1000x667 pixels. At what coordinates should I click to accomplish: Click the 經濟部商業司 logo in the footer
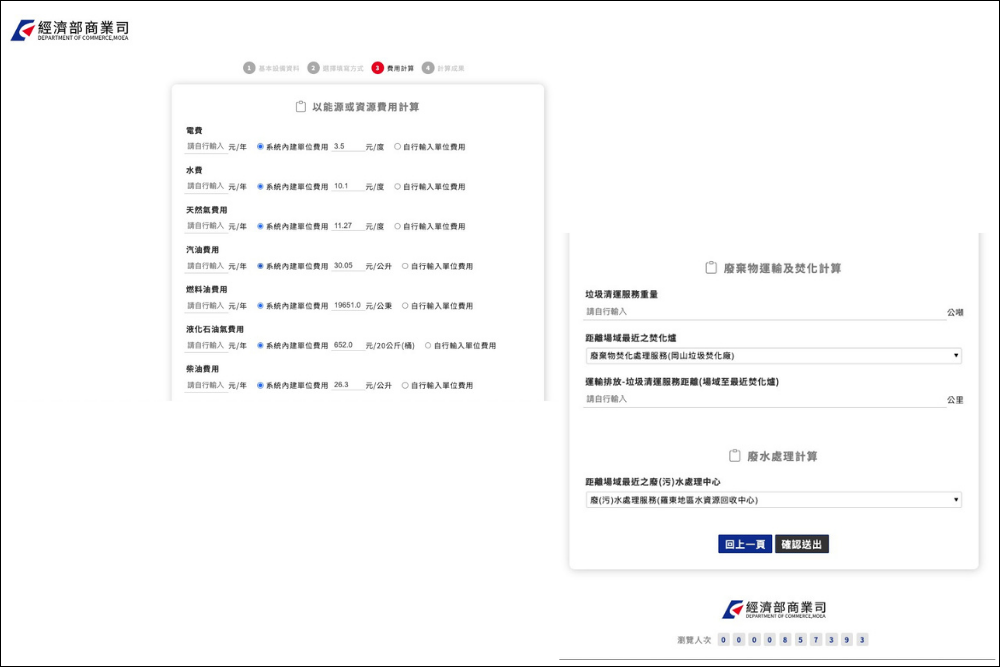(773, 607)
